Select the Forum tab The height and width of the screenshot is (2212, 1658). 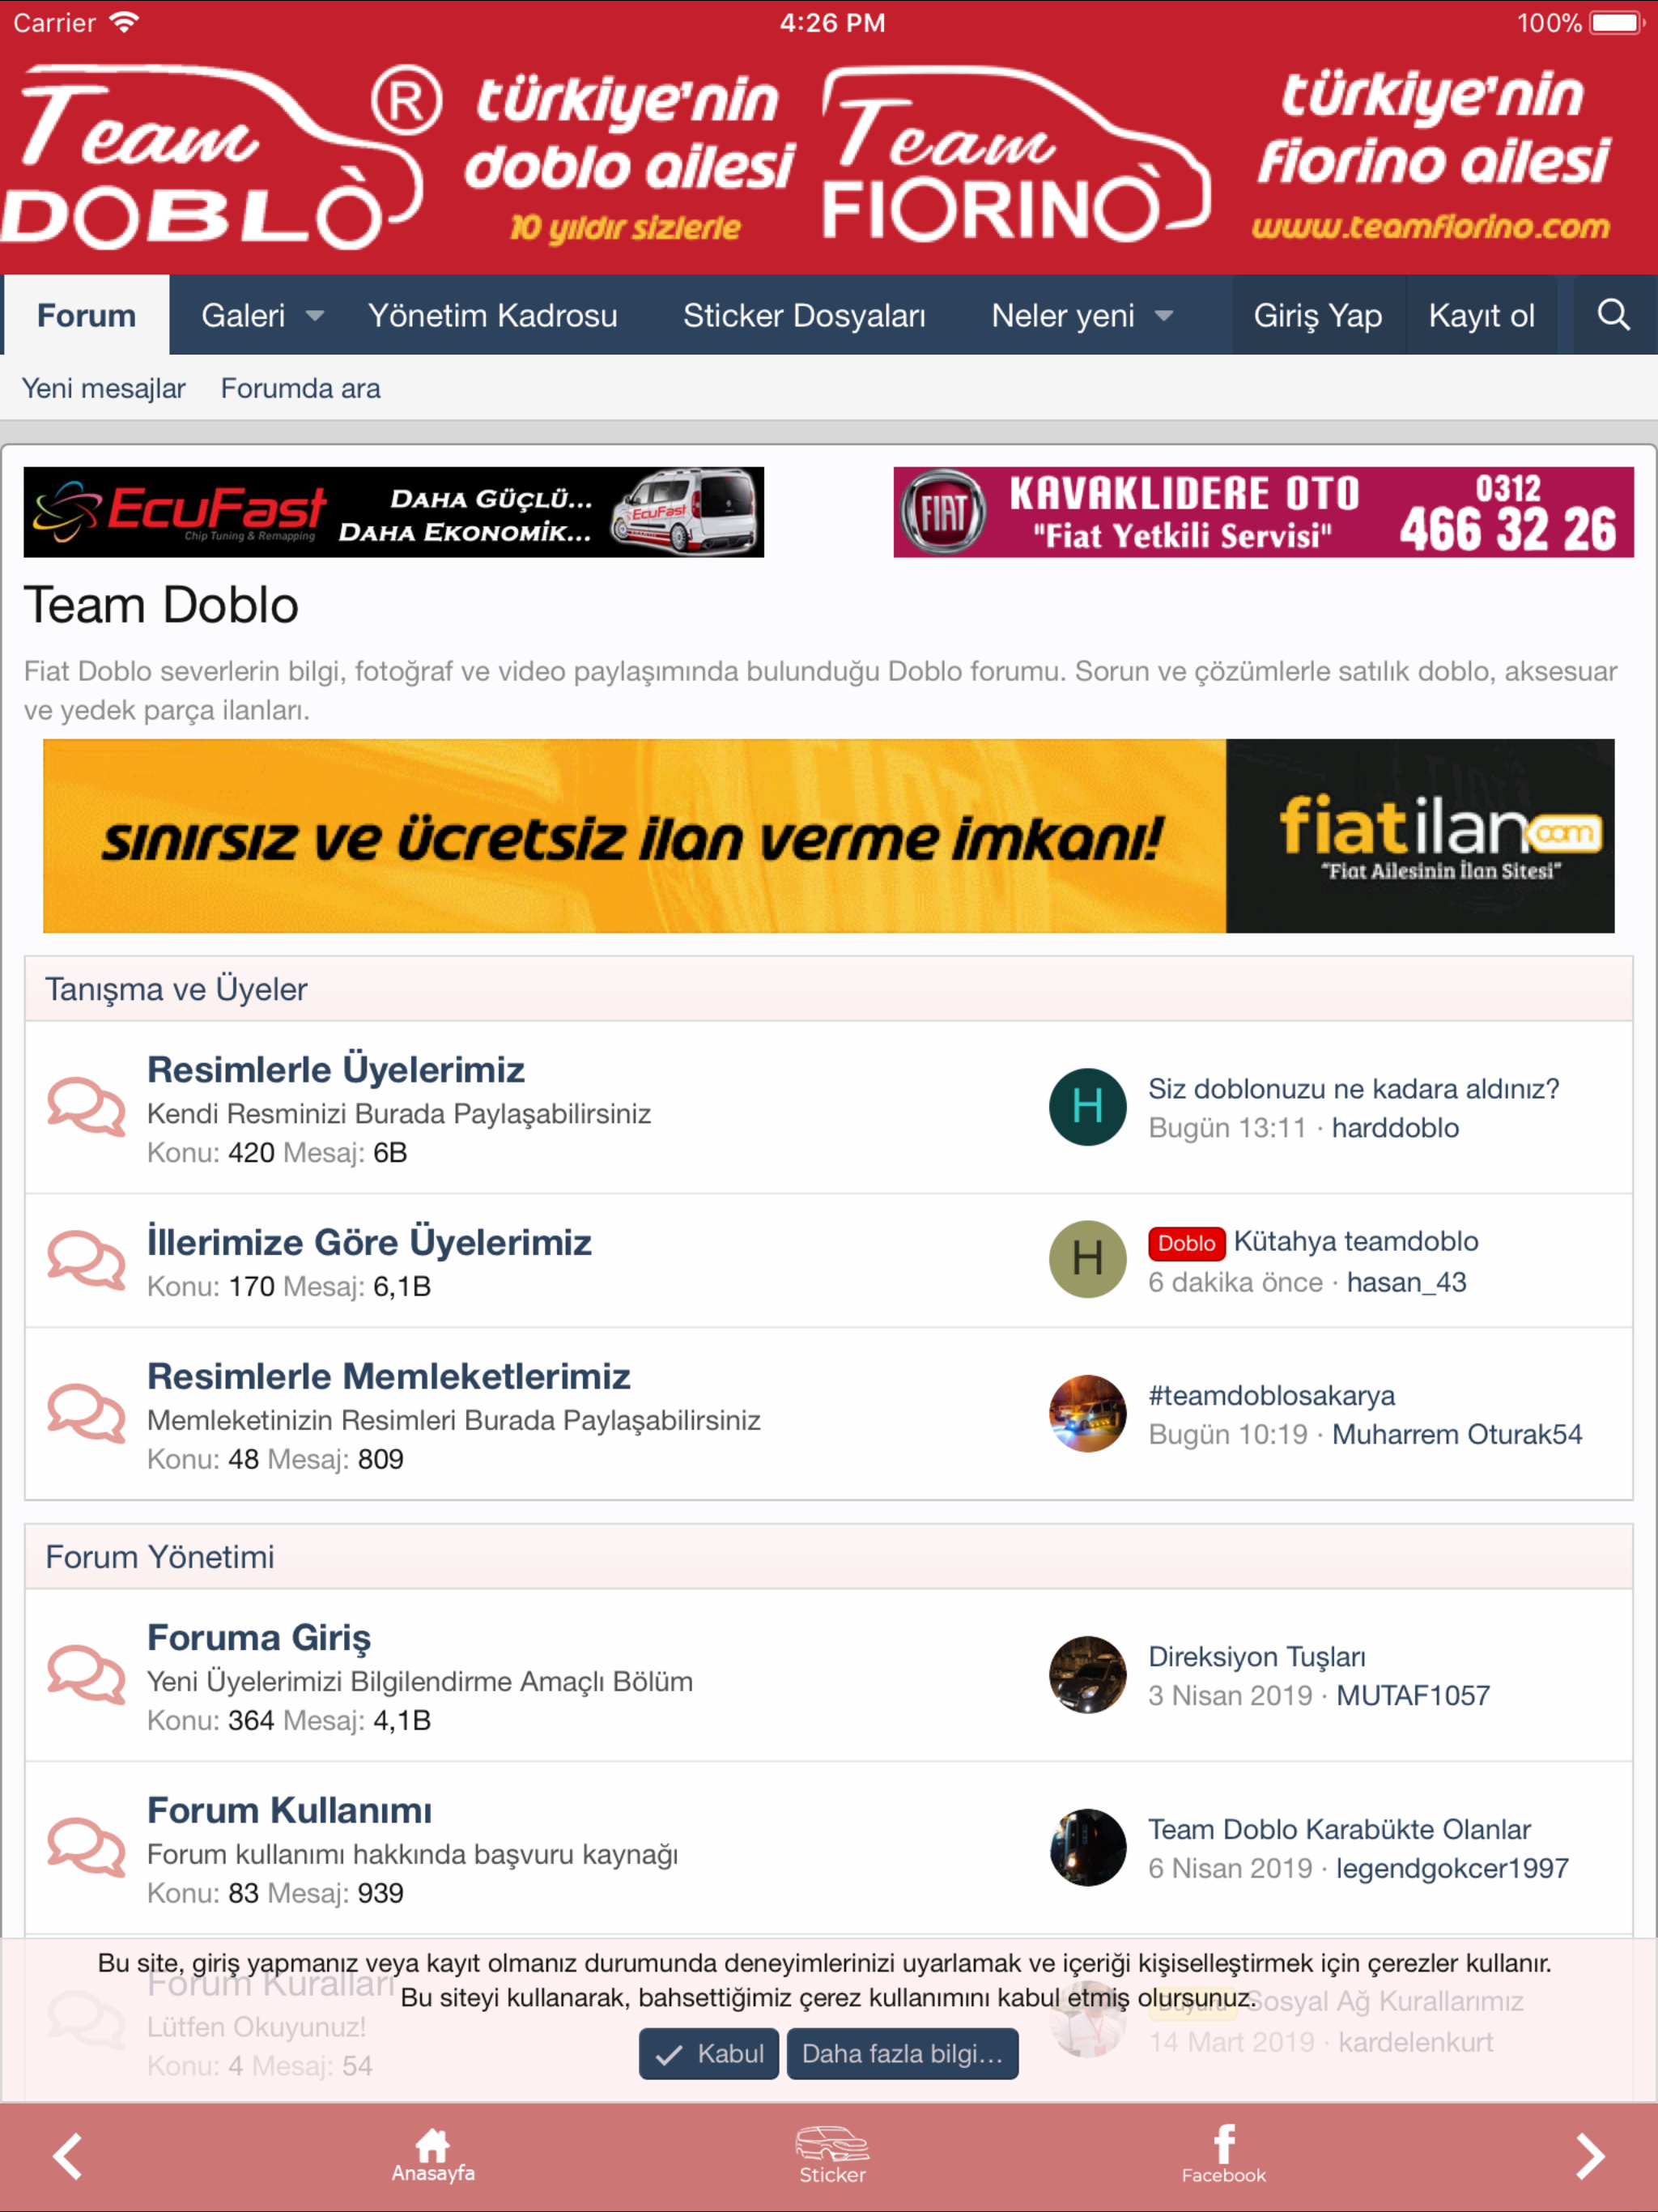tap(87, 315)
